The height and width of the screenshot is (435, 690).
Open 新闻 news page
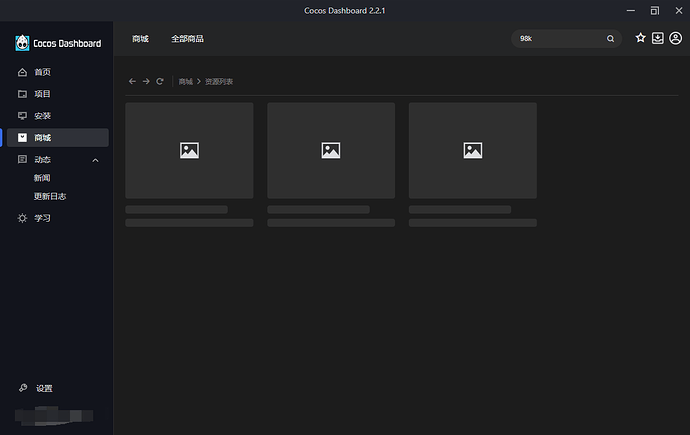(x=42, y=178)
